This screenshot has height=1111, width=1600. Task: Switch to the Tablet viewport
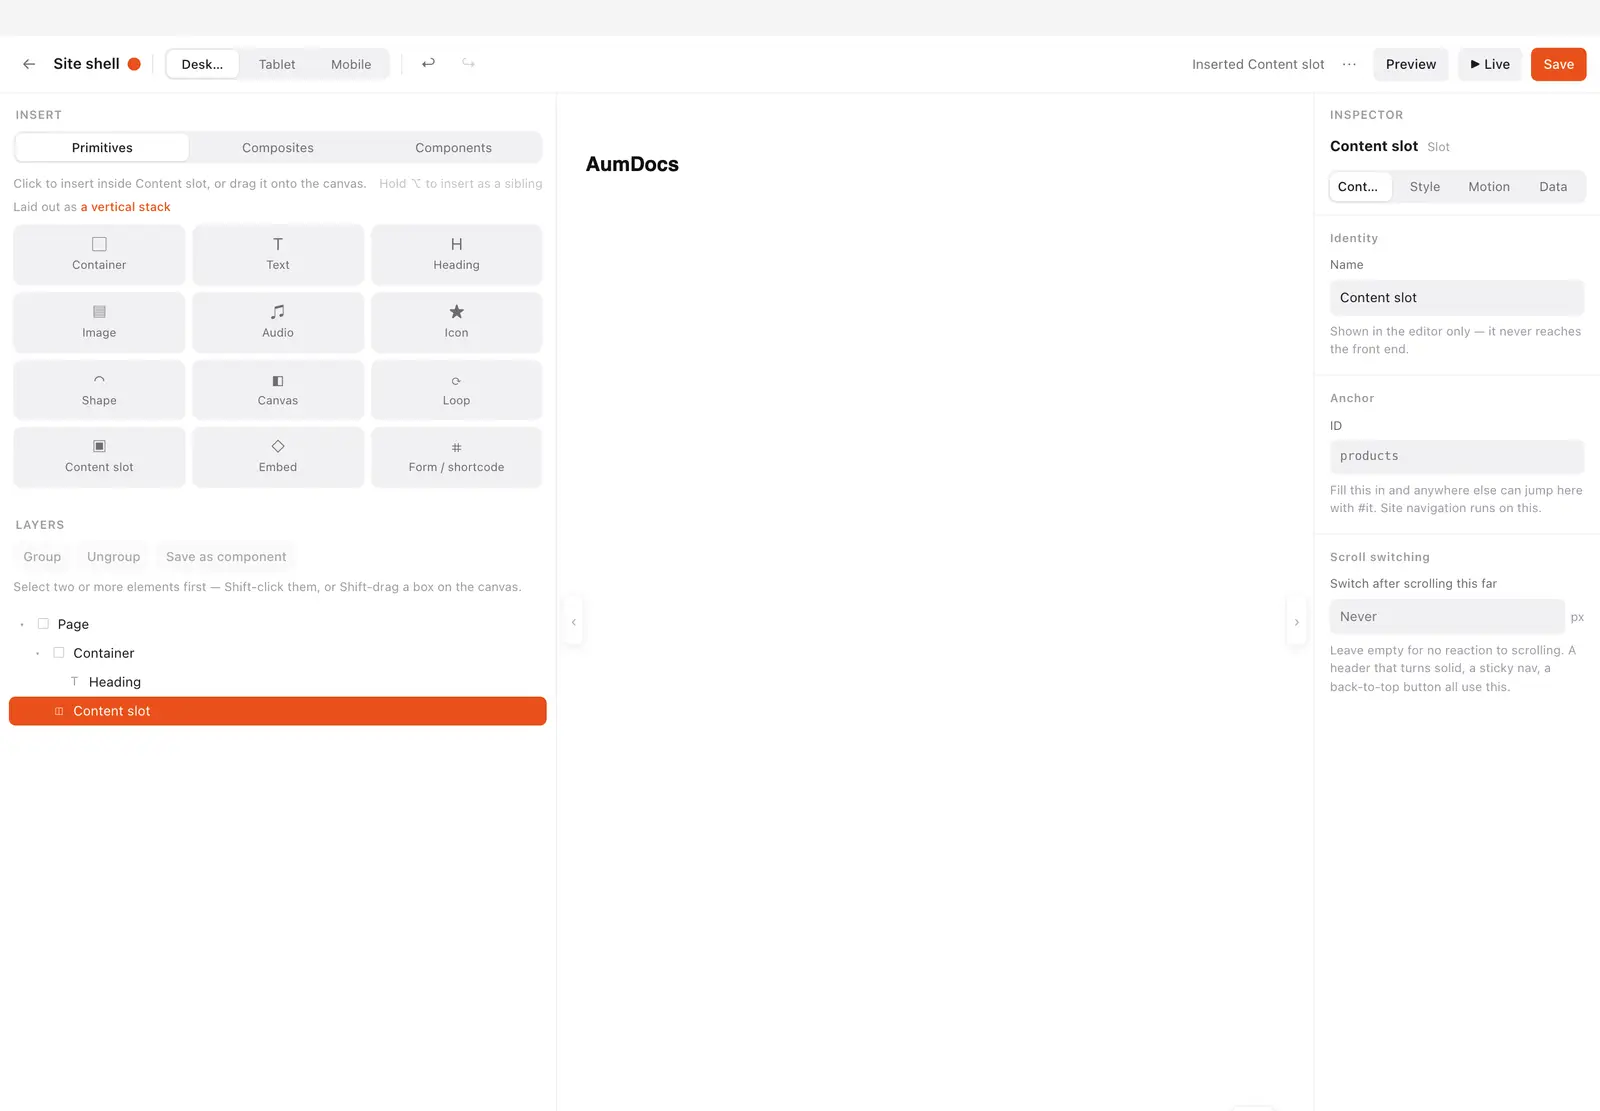point(277,64)
